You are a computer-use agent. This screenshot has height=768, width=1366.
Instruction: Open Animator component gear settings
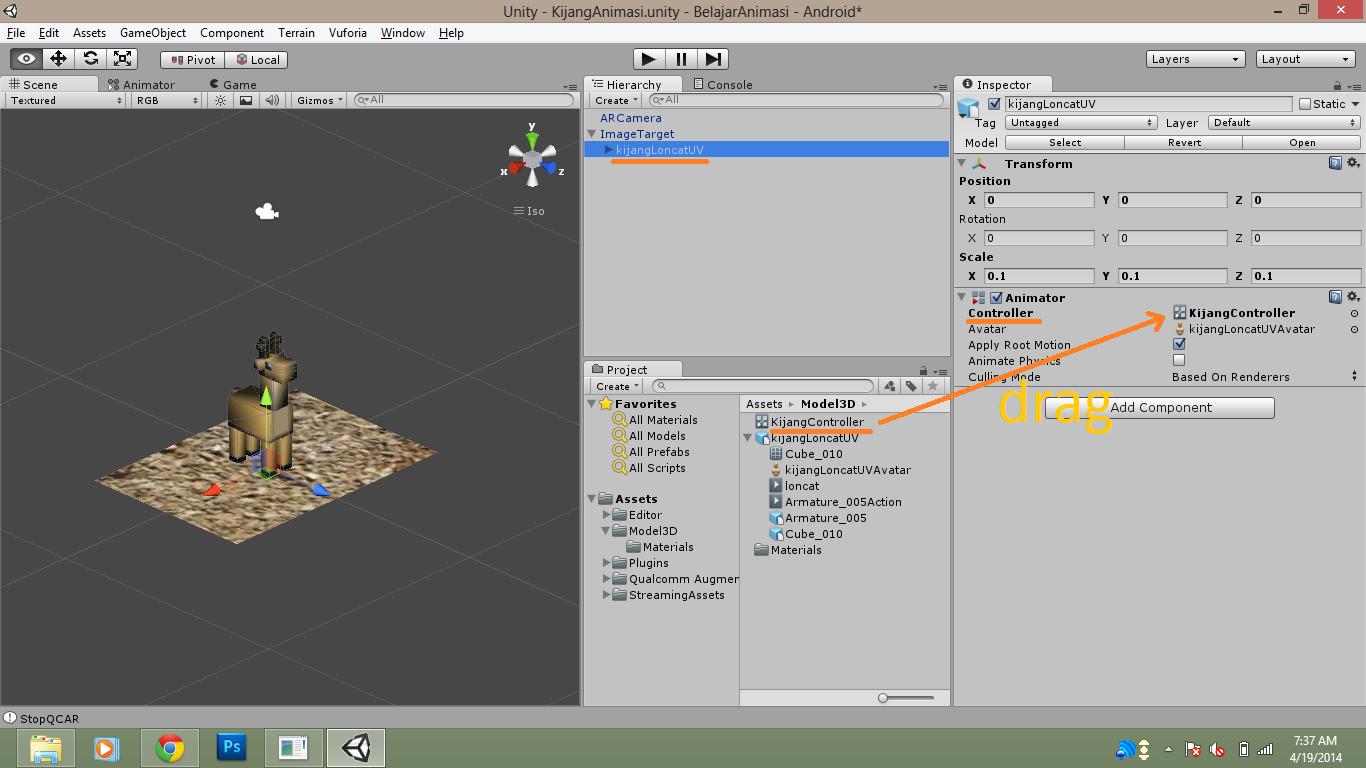pos(1353,297)
